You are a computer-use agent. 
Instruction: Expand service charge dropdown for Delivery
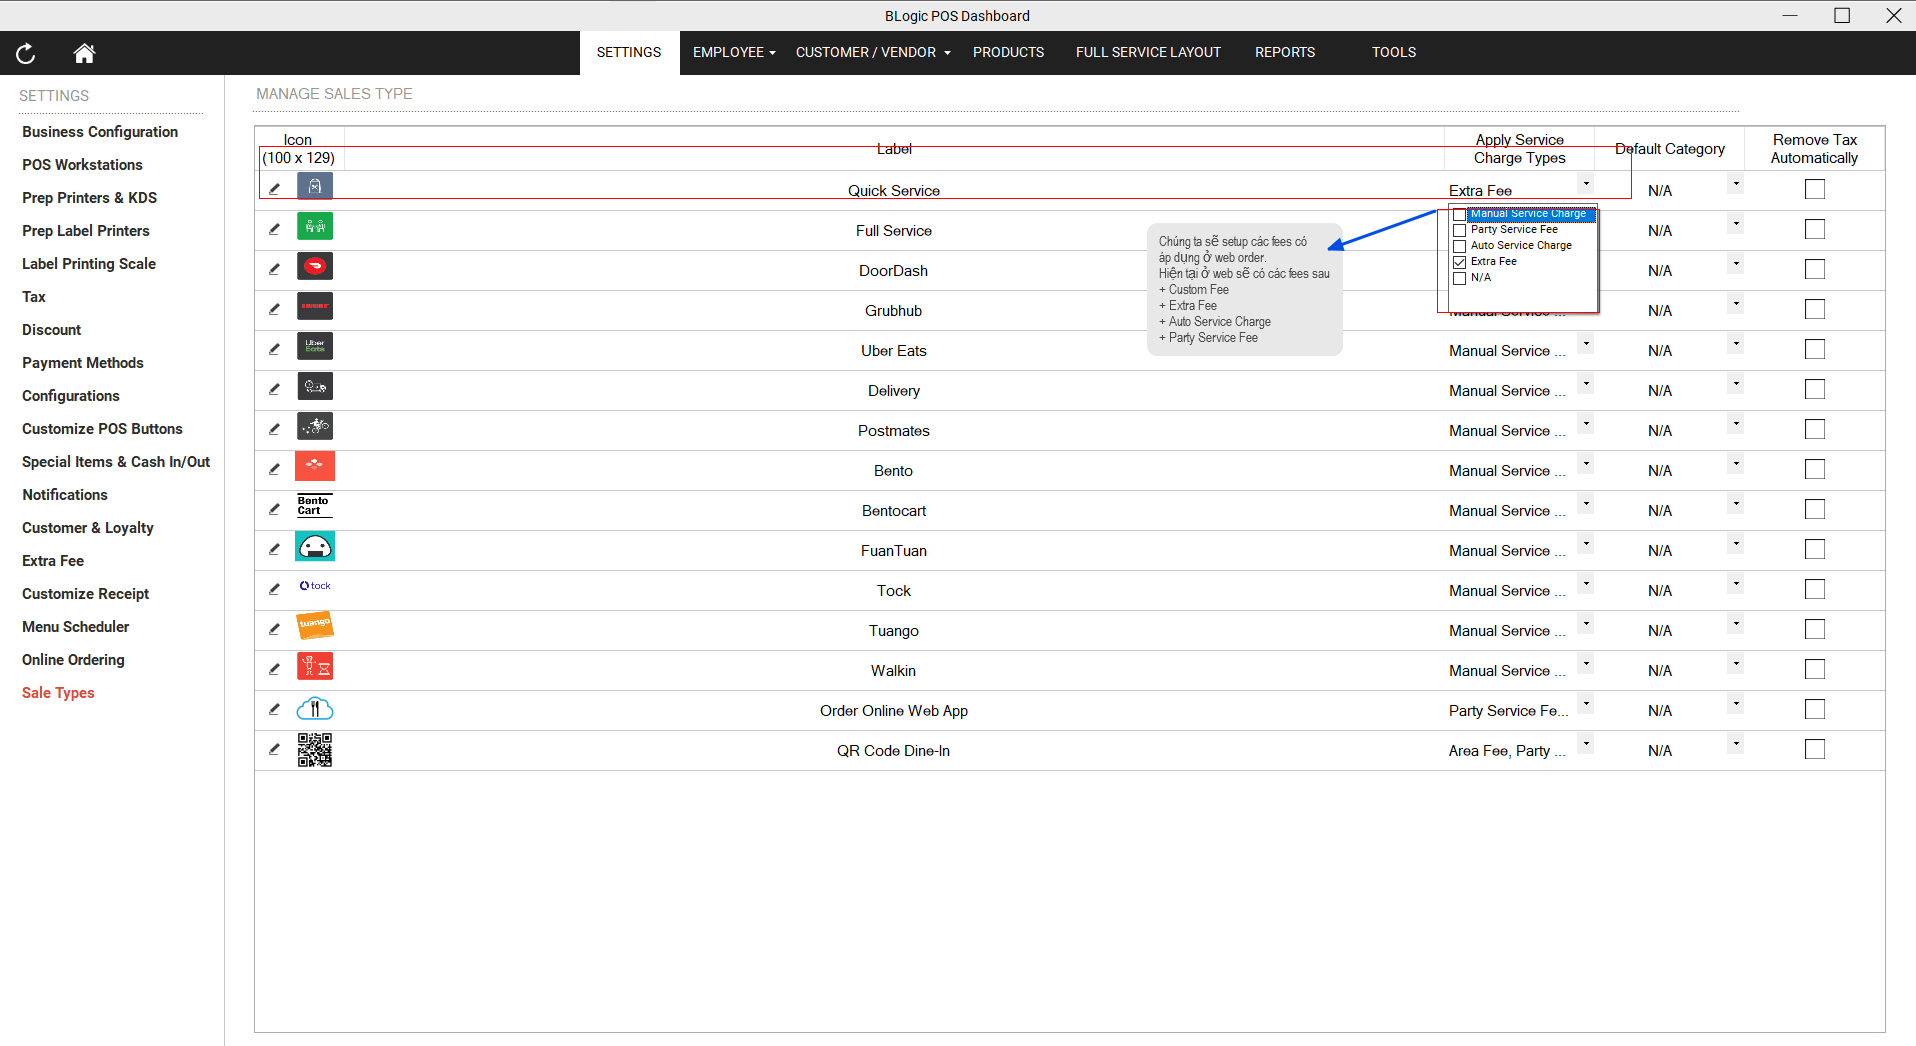pos(1585,384)
